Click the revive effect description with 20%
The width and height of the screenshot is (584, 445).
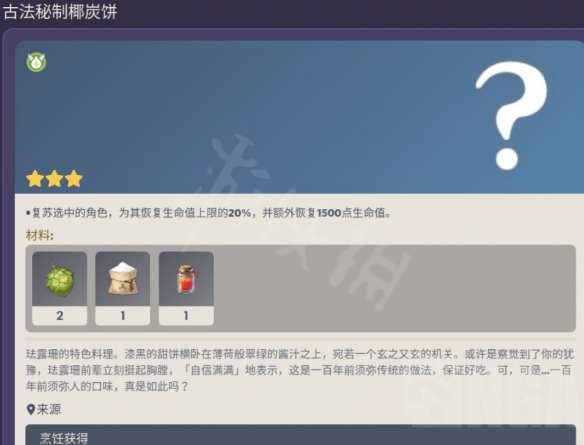click(208, 213)
